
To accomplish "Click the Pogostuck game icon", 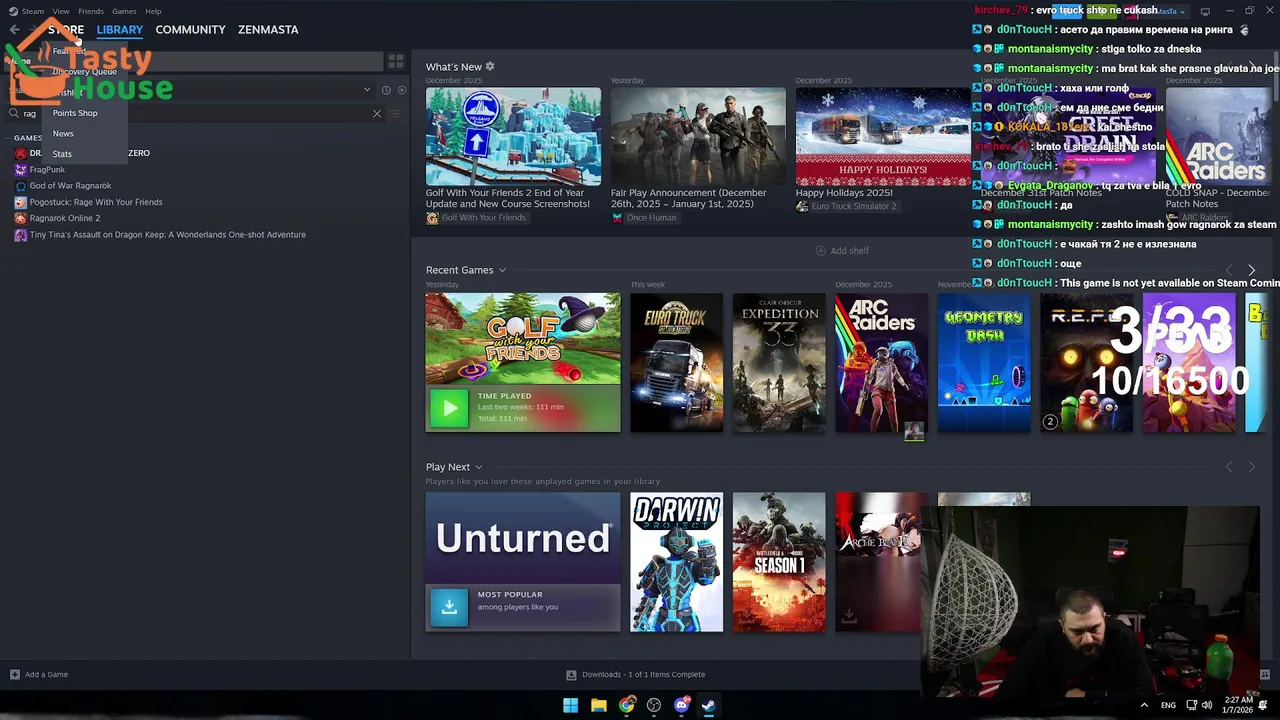I will pos(21,202).
